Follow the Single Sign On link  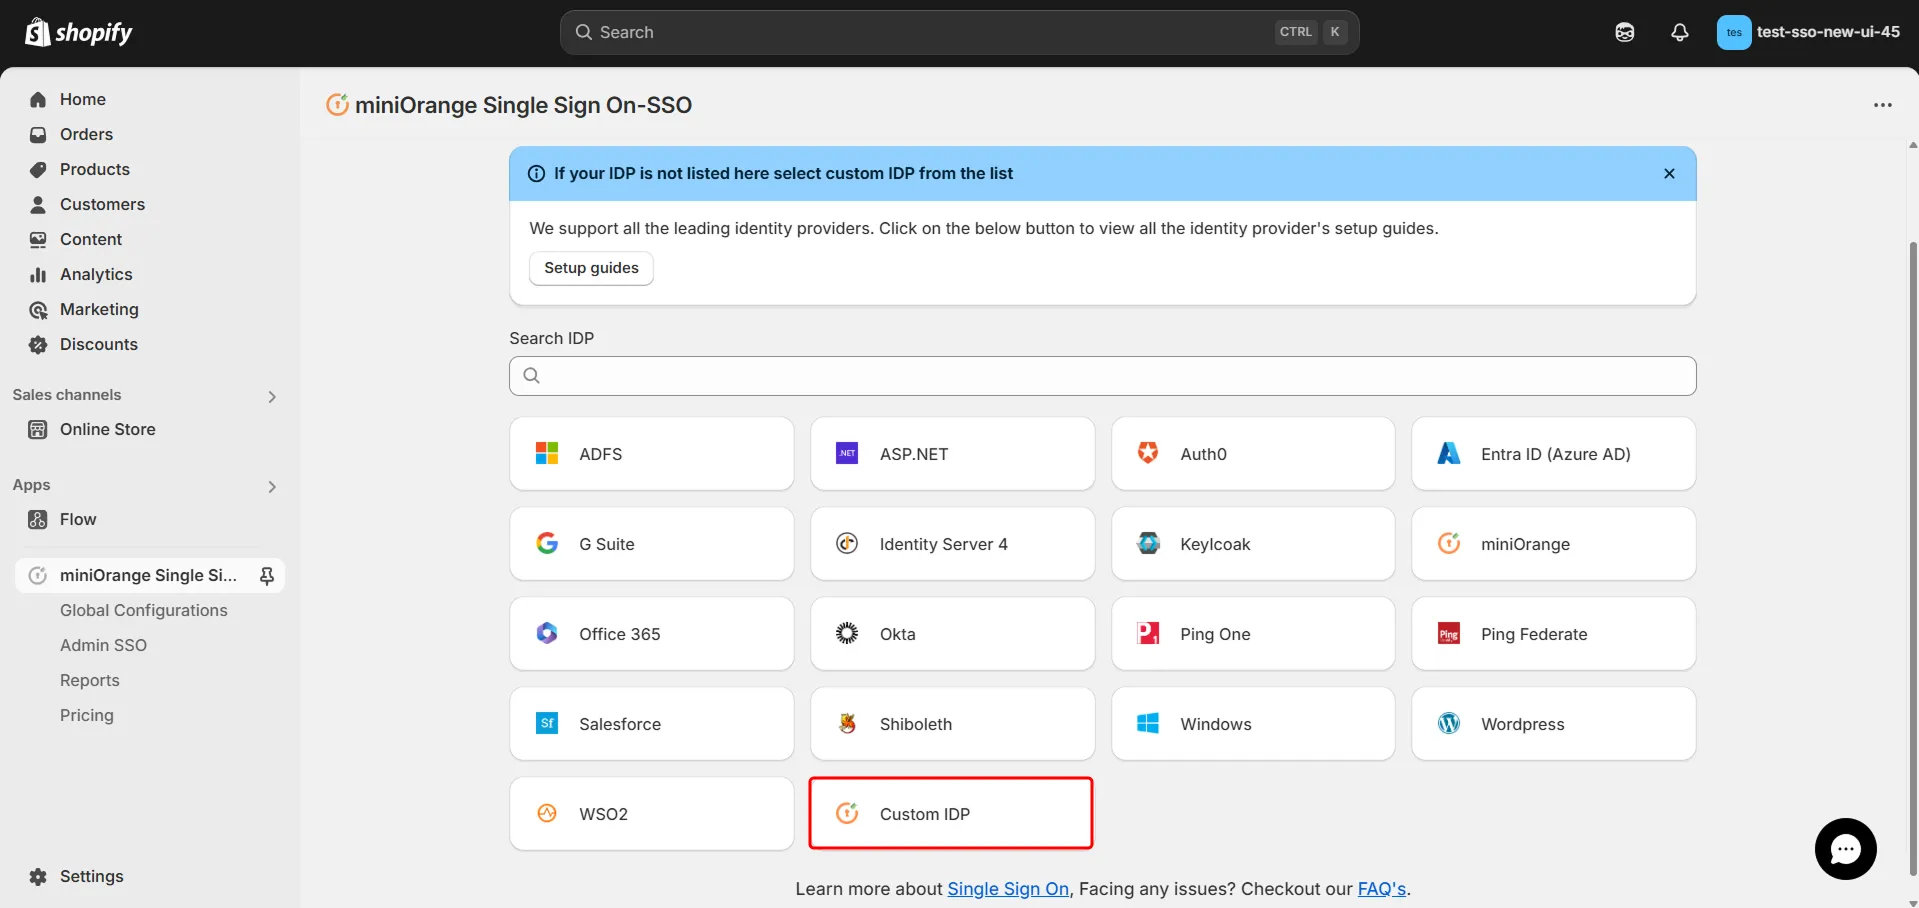pyautogui.click(x=1008, y=889)
